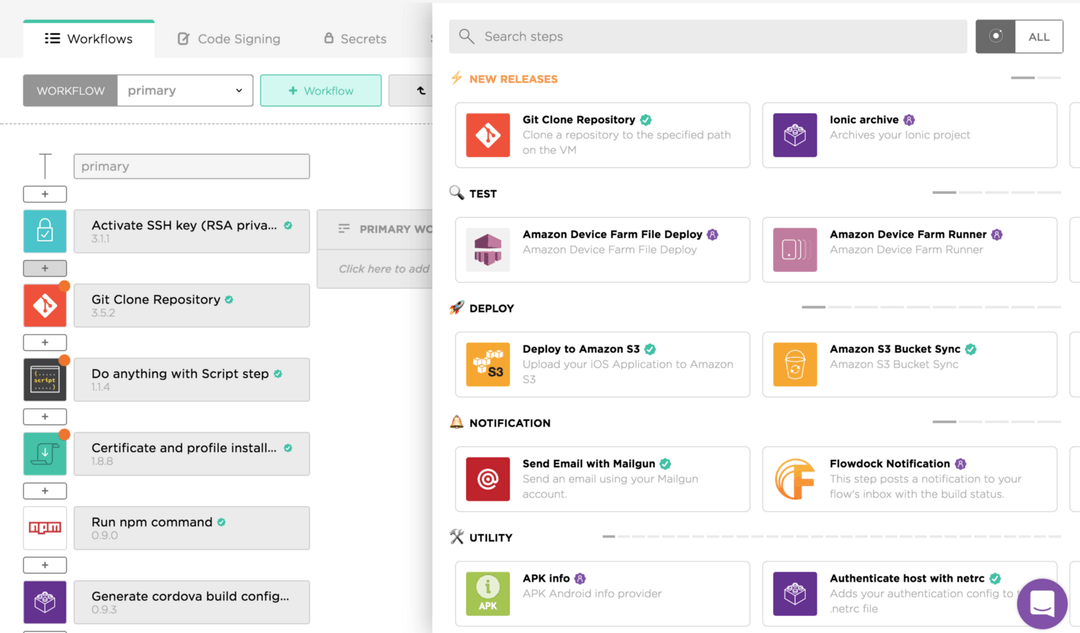
Task: Add the Amazon S3 Bucket Sync card
Action: 910,364
